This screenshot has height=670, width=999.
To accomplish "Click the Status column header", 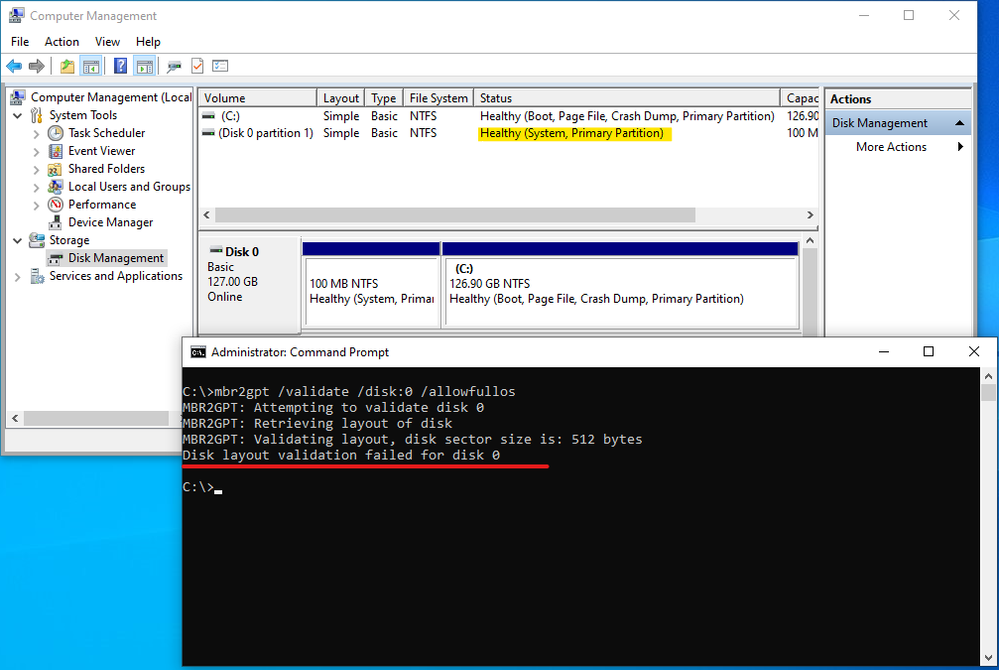I will (x=626, y=98).
